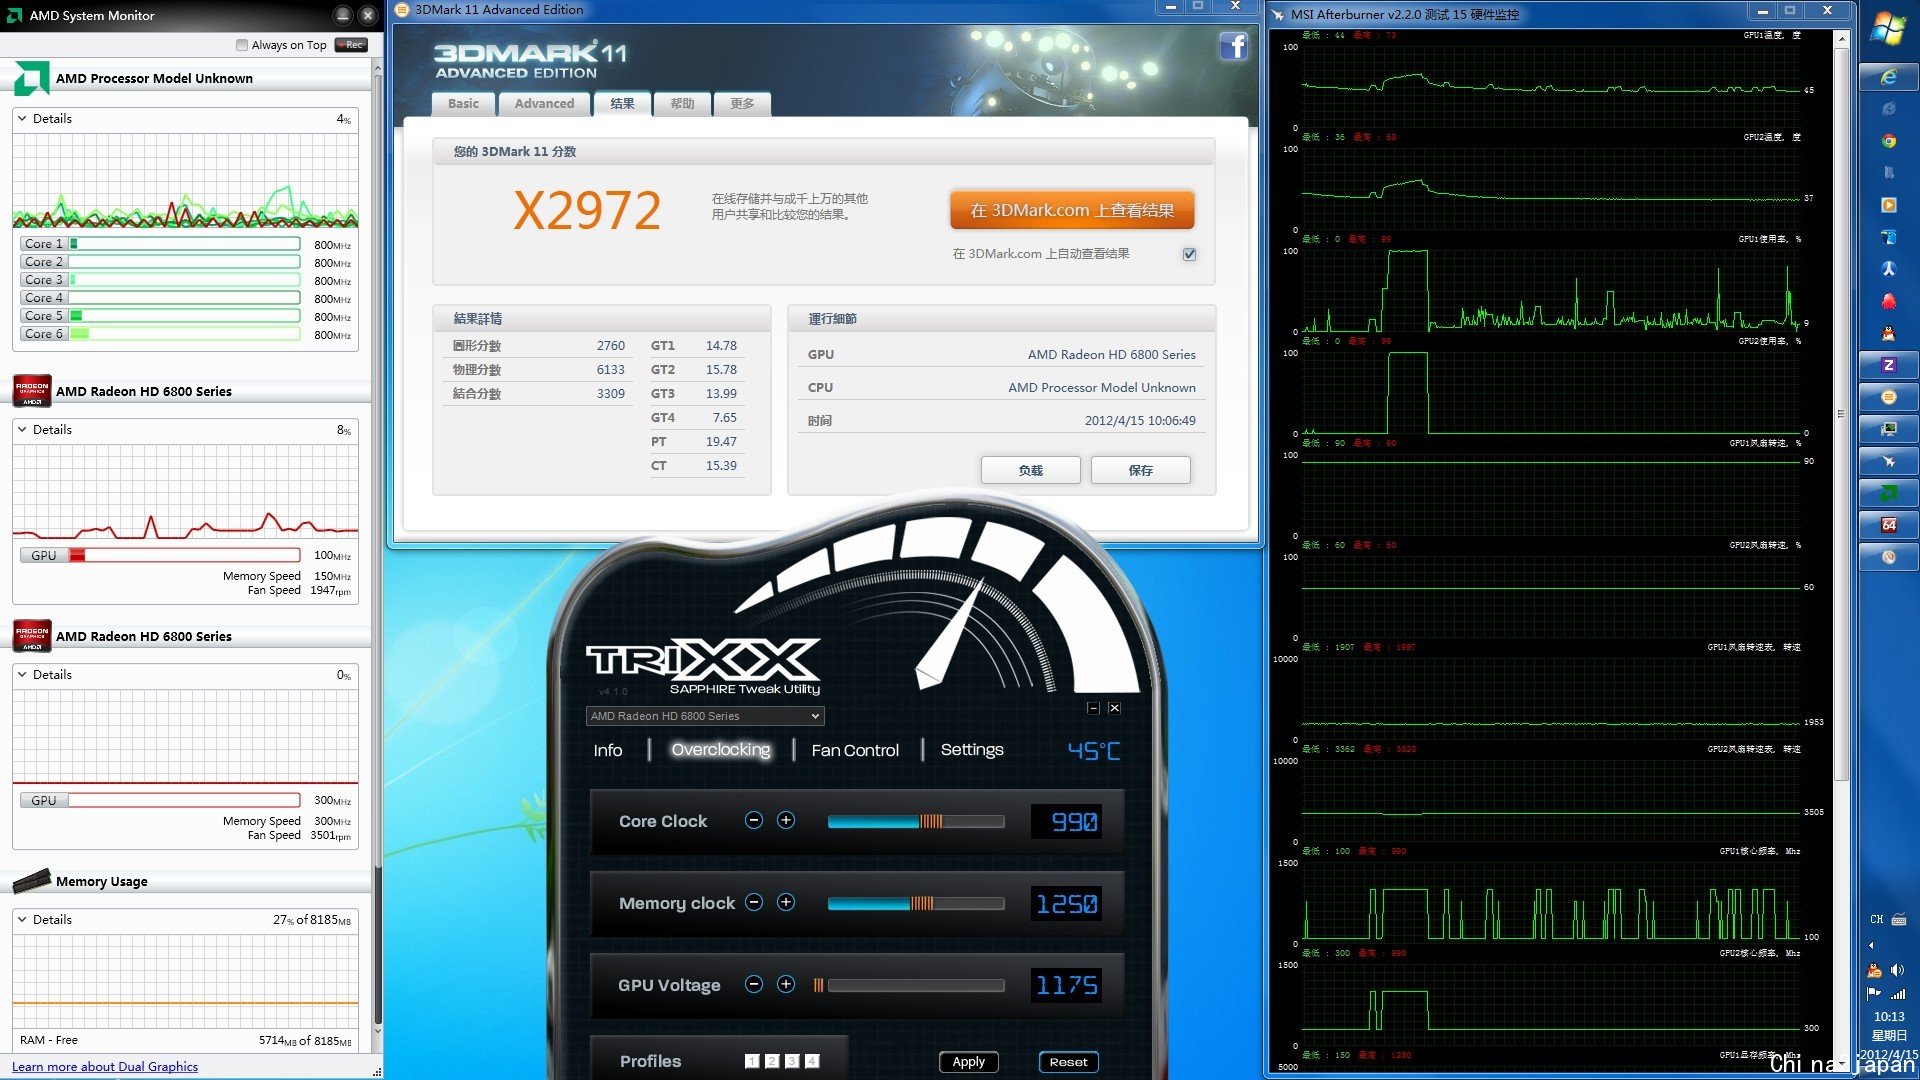The image size is (1920, 1080).
Task: Select TRIXX profile slot 1
Action: click(752, 1062)
